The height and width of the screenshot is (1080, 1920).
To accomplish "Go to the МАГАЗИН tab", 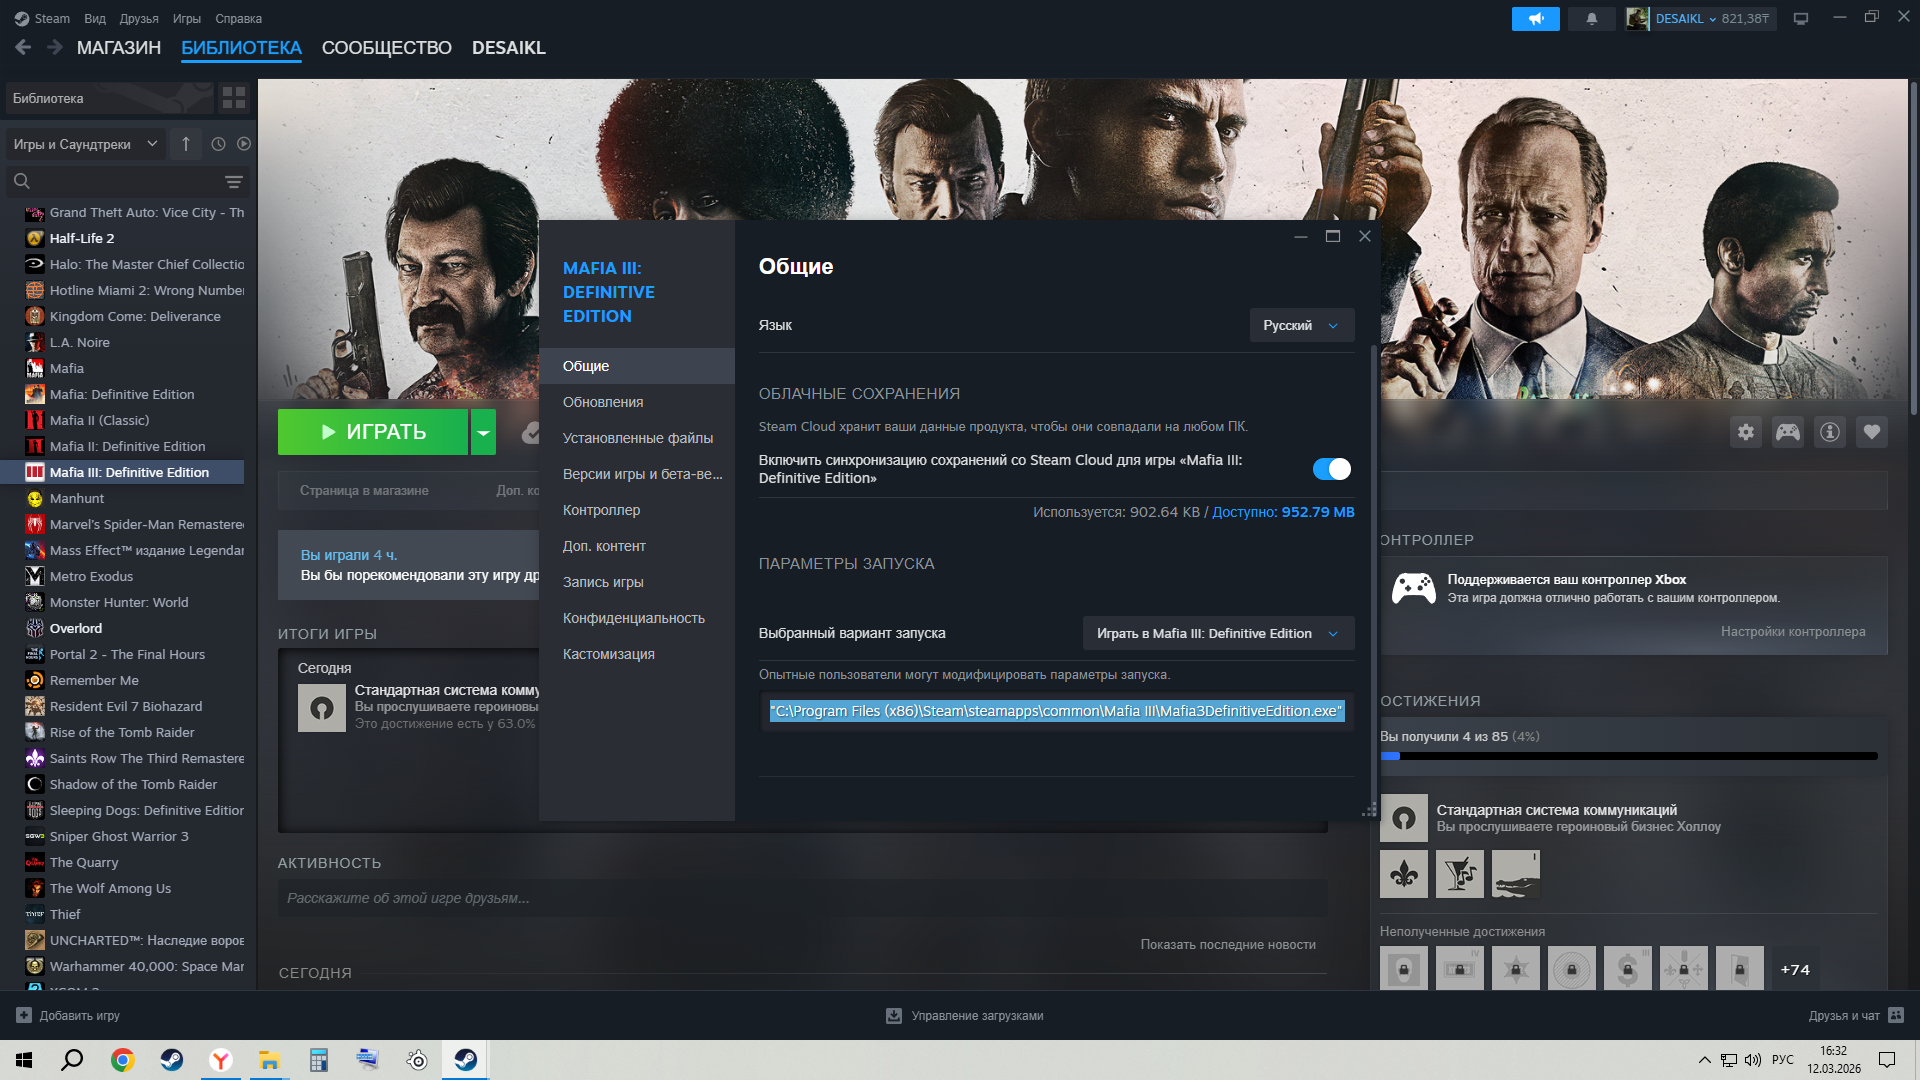I will tap(119, 48).
